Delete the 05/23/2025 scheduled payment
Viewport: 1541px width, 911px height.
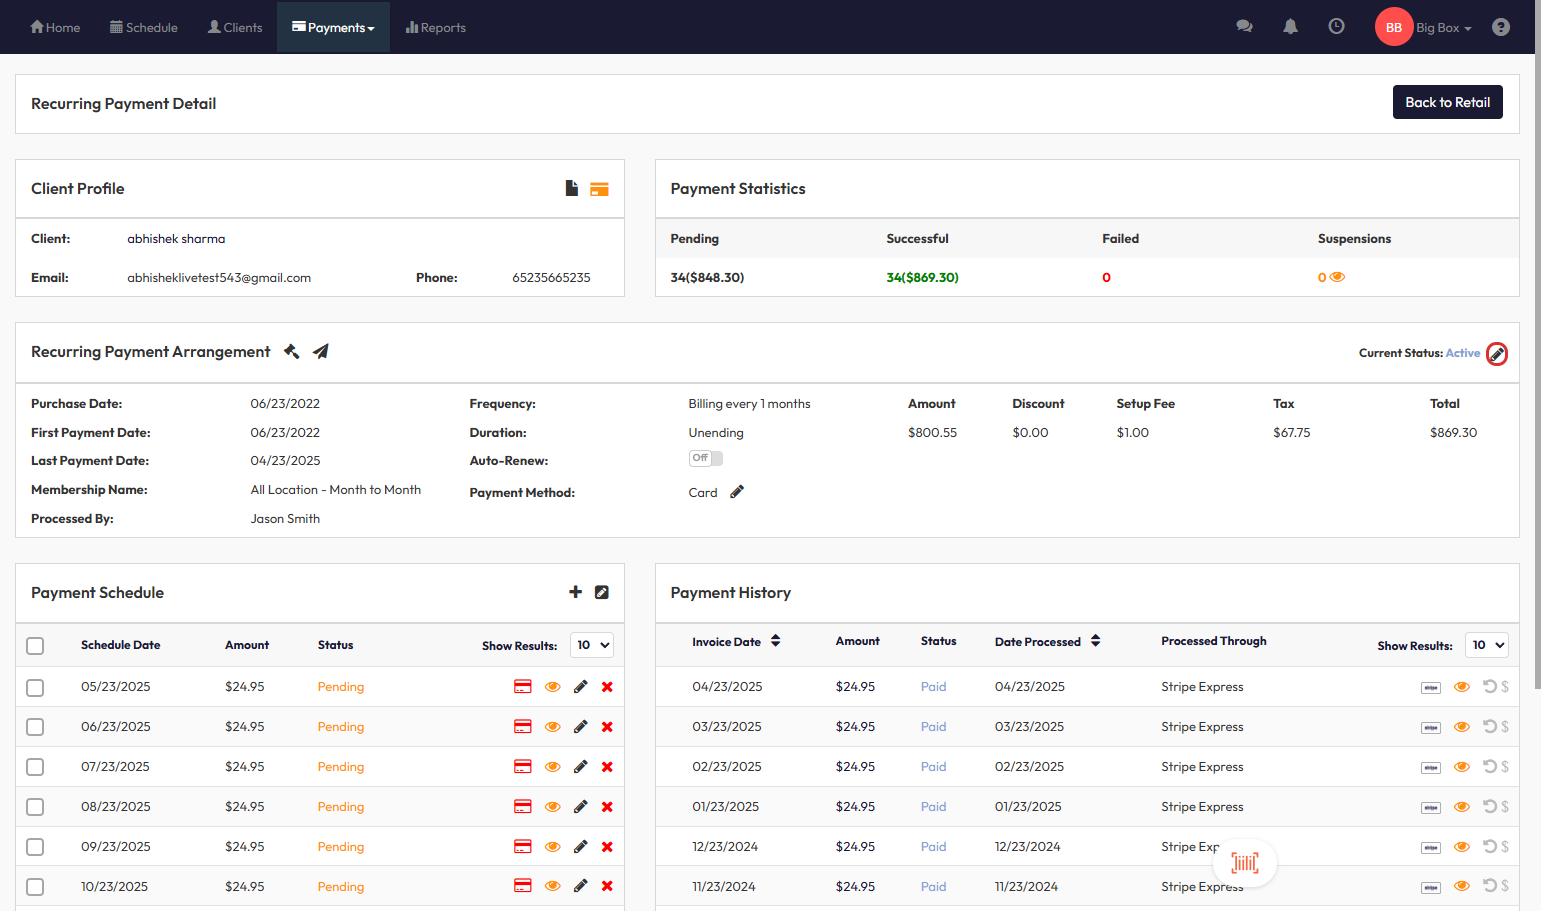click(x=607, y=687)
